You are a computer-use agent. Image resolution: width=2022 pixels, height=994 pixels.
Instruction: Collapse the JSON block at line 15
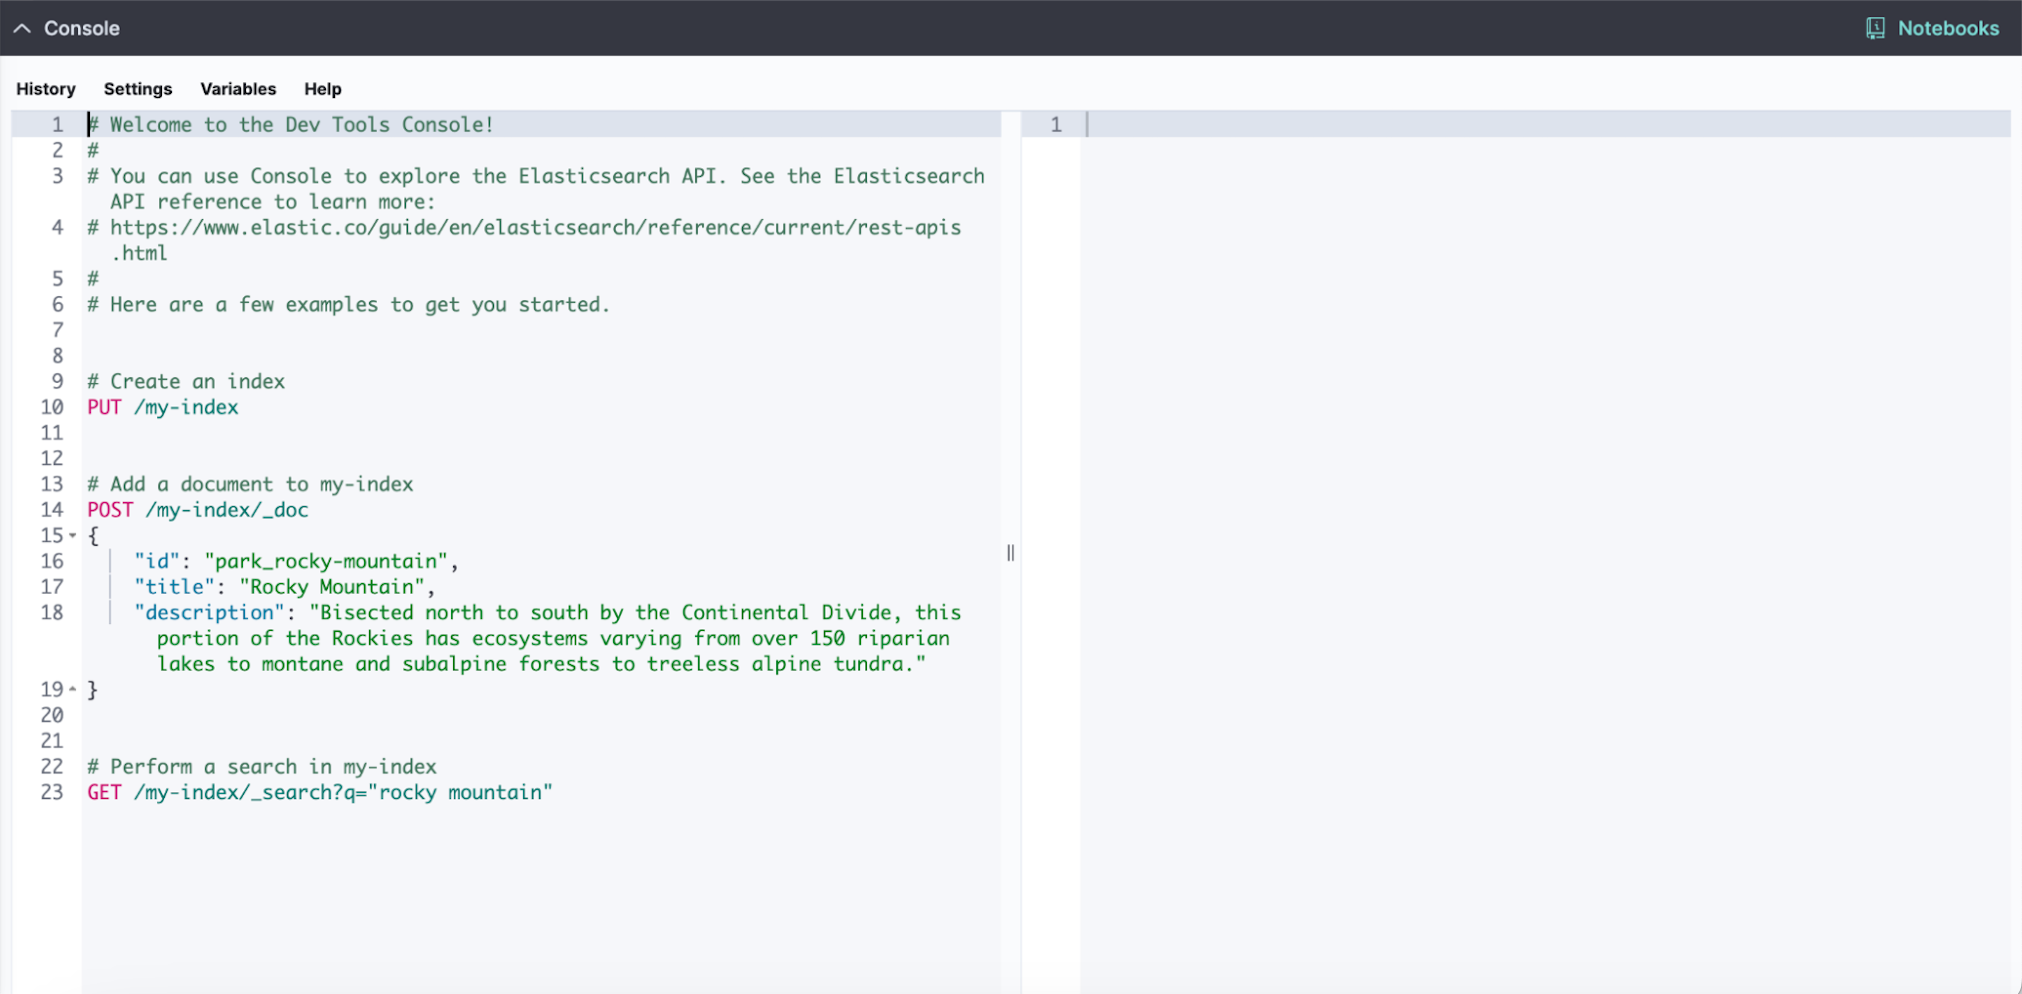point(72,536)
